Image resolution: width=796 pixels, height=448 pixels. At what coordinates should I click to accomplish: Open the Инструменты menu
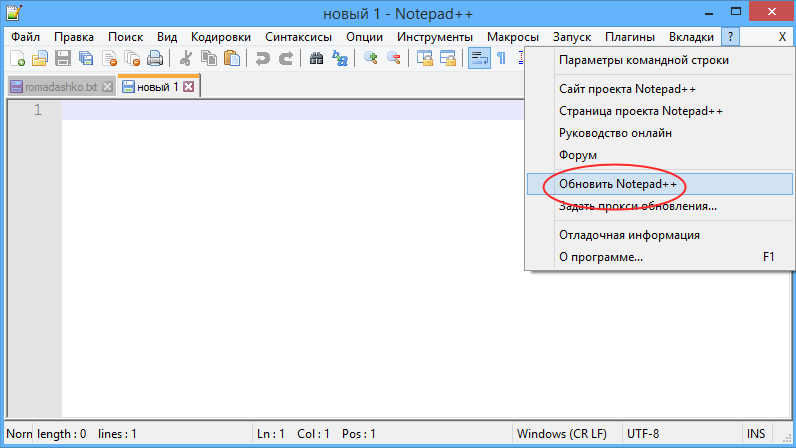(x=435, y=37)
